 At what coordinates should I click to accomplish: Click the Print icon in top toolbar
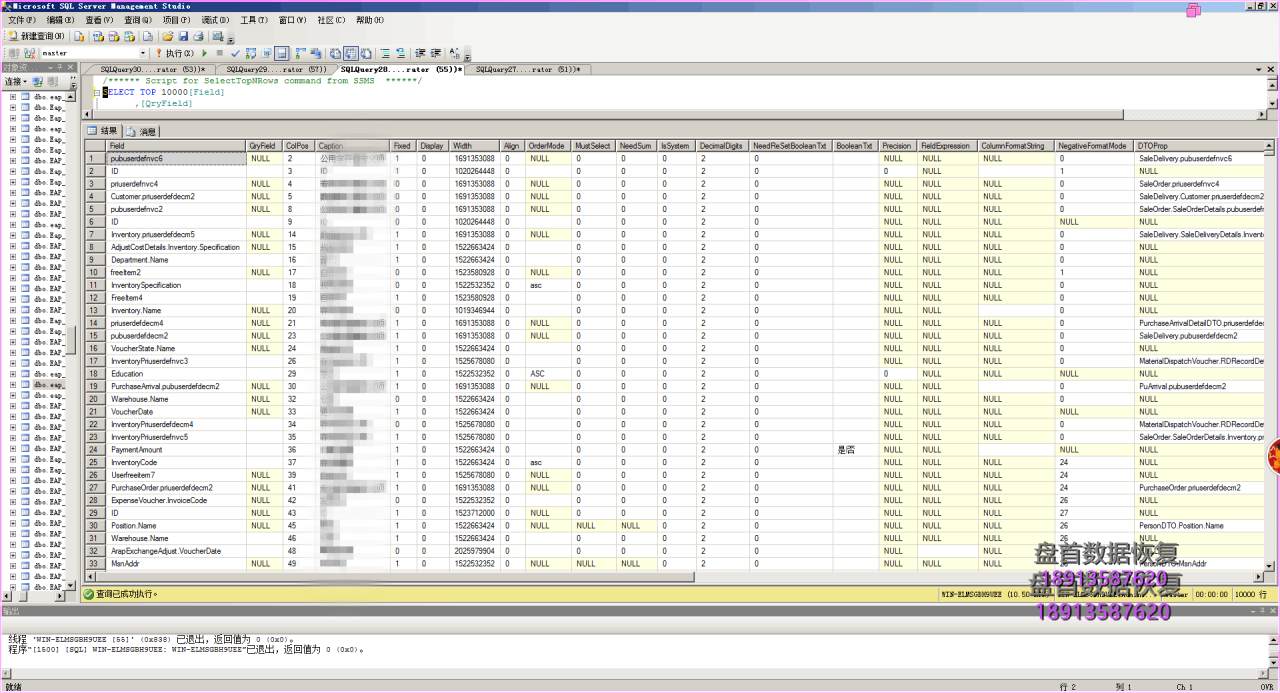[198, 36]
